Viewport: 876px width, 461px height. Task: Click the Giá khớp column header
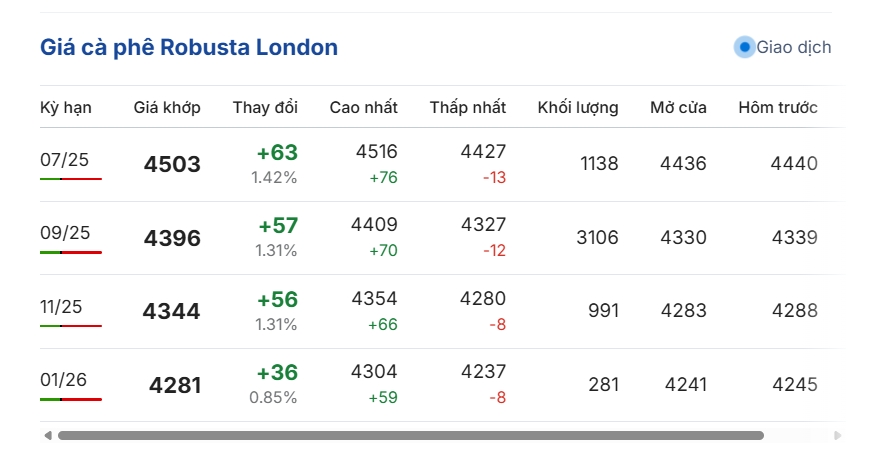pyautogui.click(x=167, y=108)
